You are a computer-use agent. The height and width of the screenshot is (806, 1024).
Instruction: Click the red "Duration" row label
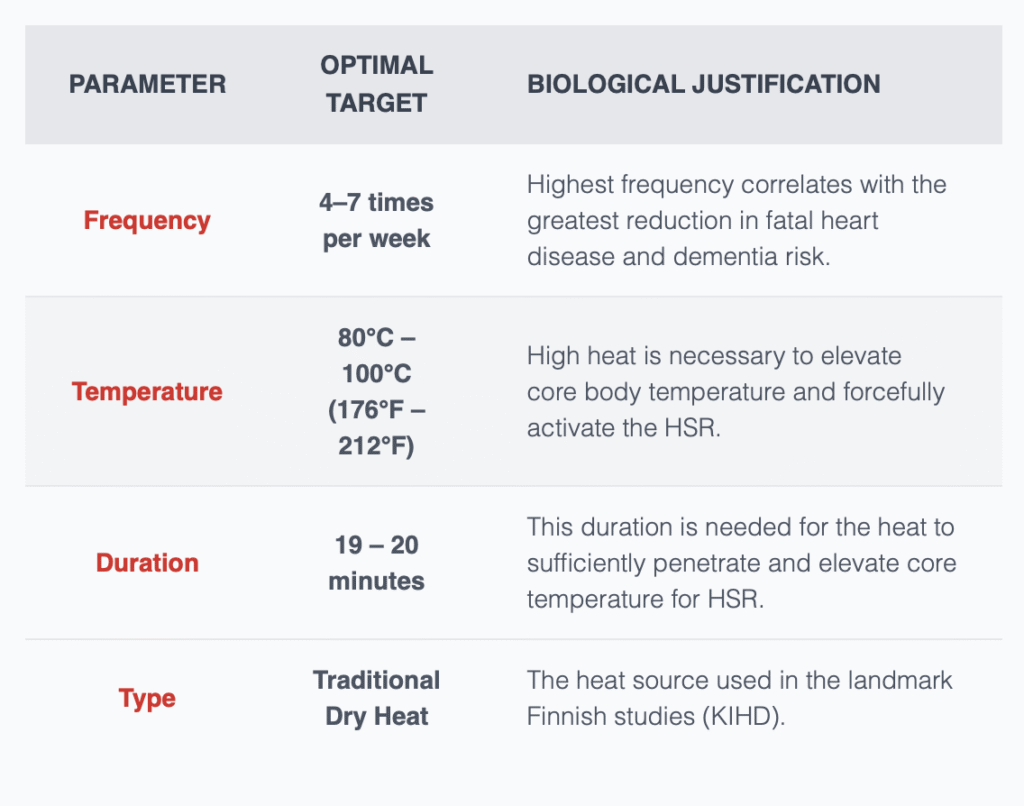pos(147,563)
